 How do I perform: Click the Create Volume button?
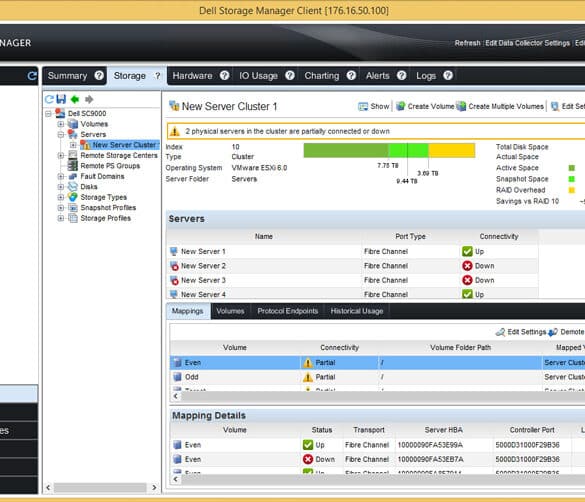[x=425, y=106]
